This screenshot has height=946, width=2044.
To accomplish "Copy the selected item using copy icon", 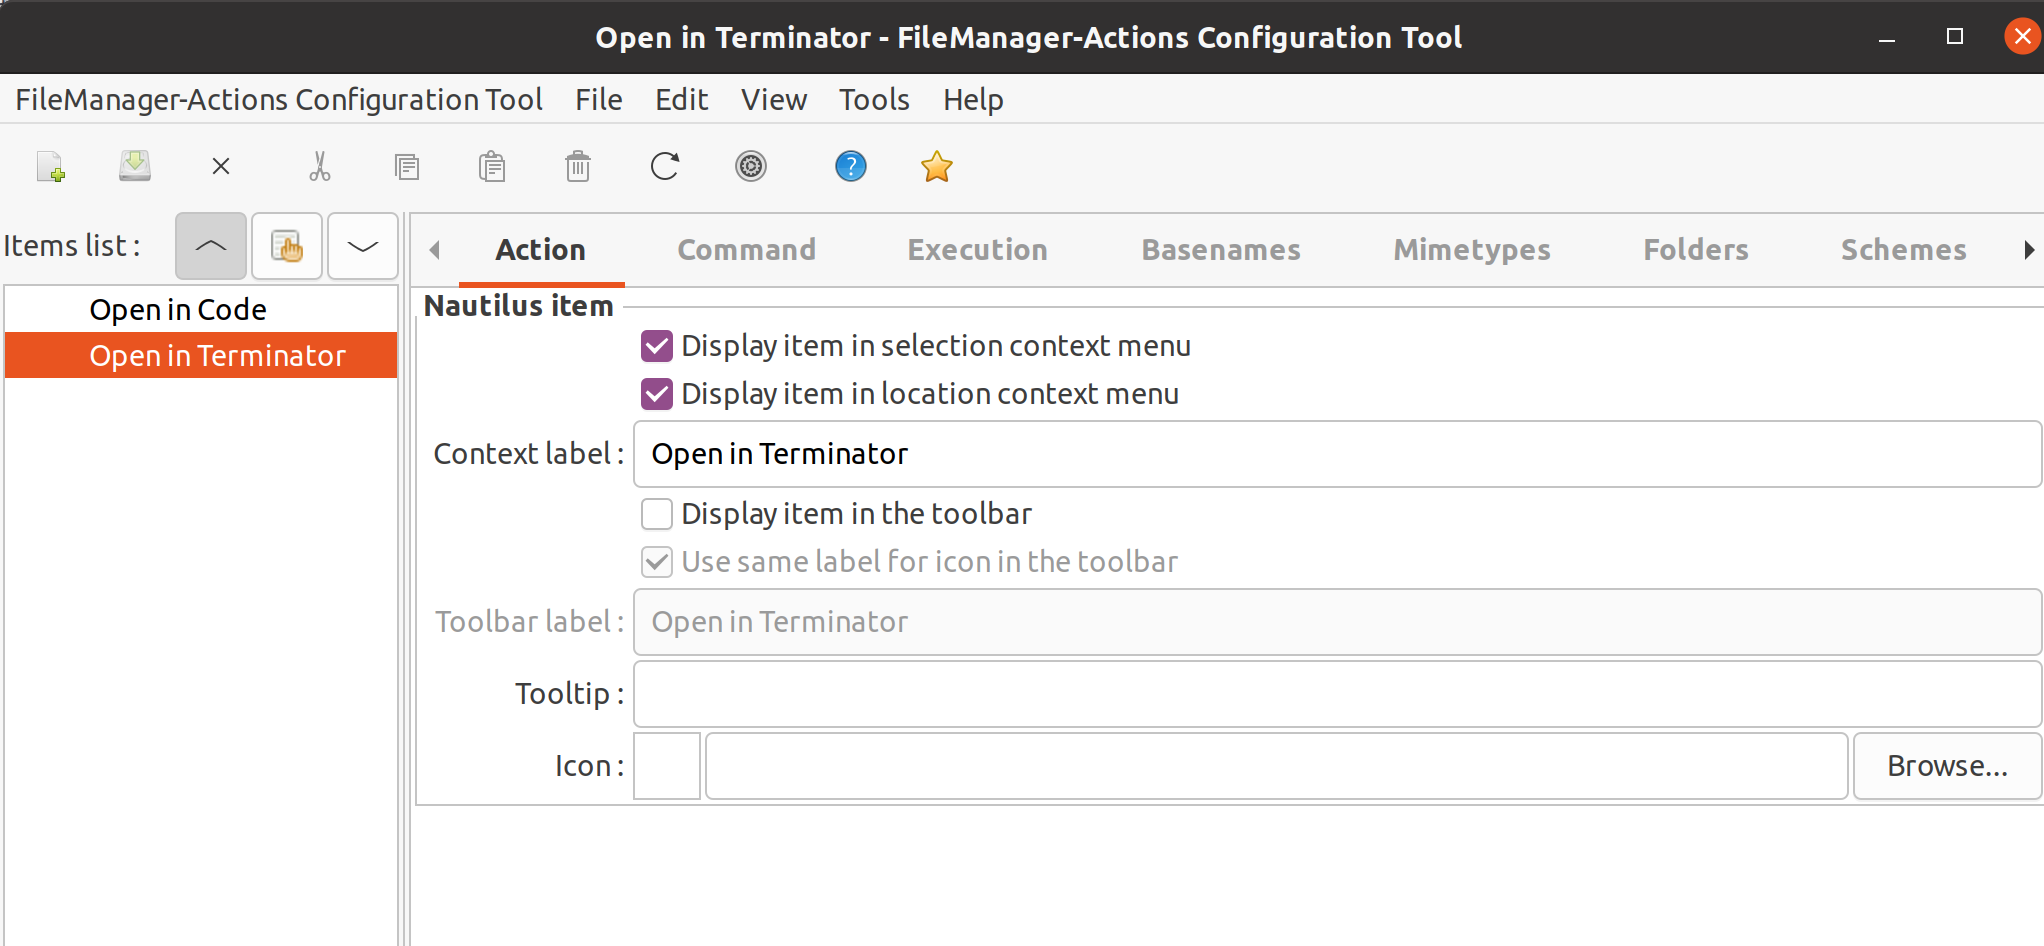I will (x=407, y=166).
